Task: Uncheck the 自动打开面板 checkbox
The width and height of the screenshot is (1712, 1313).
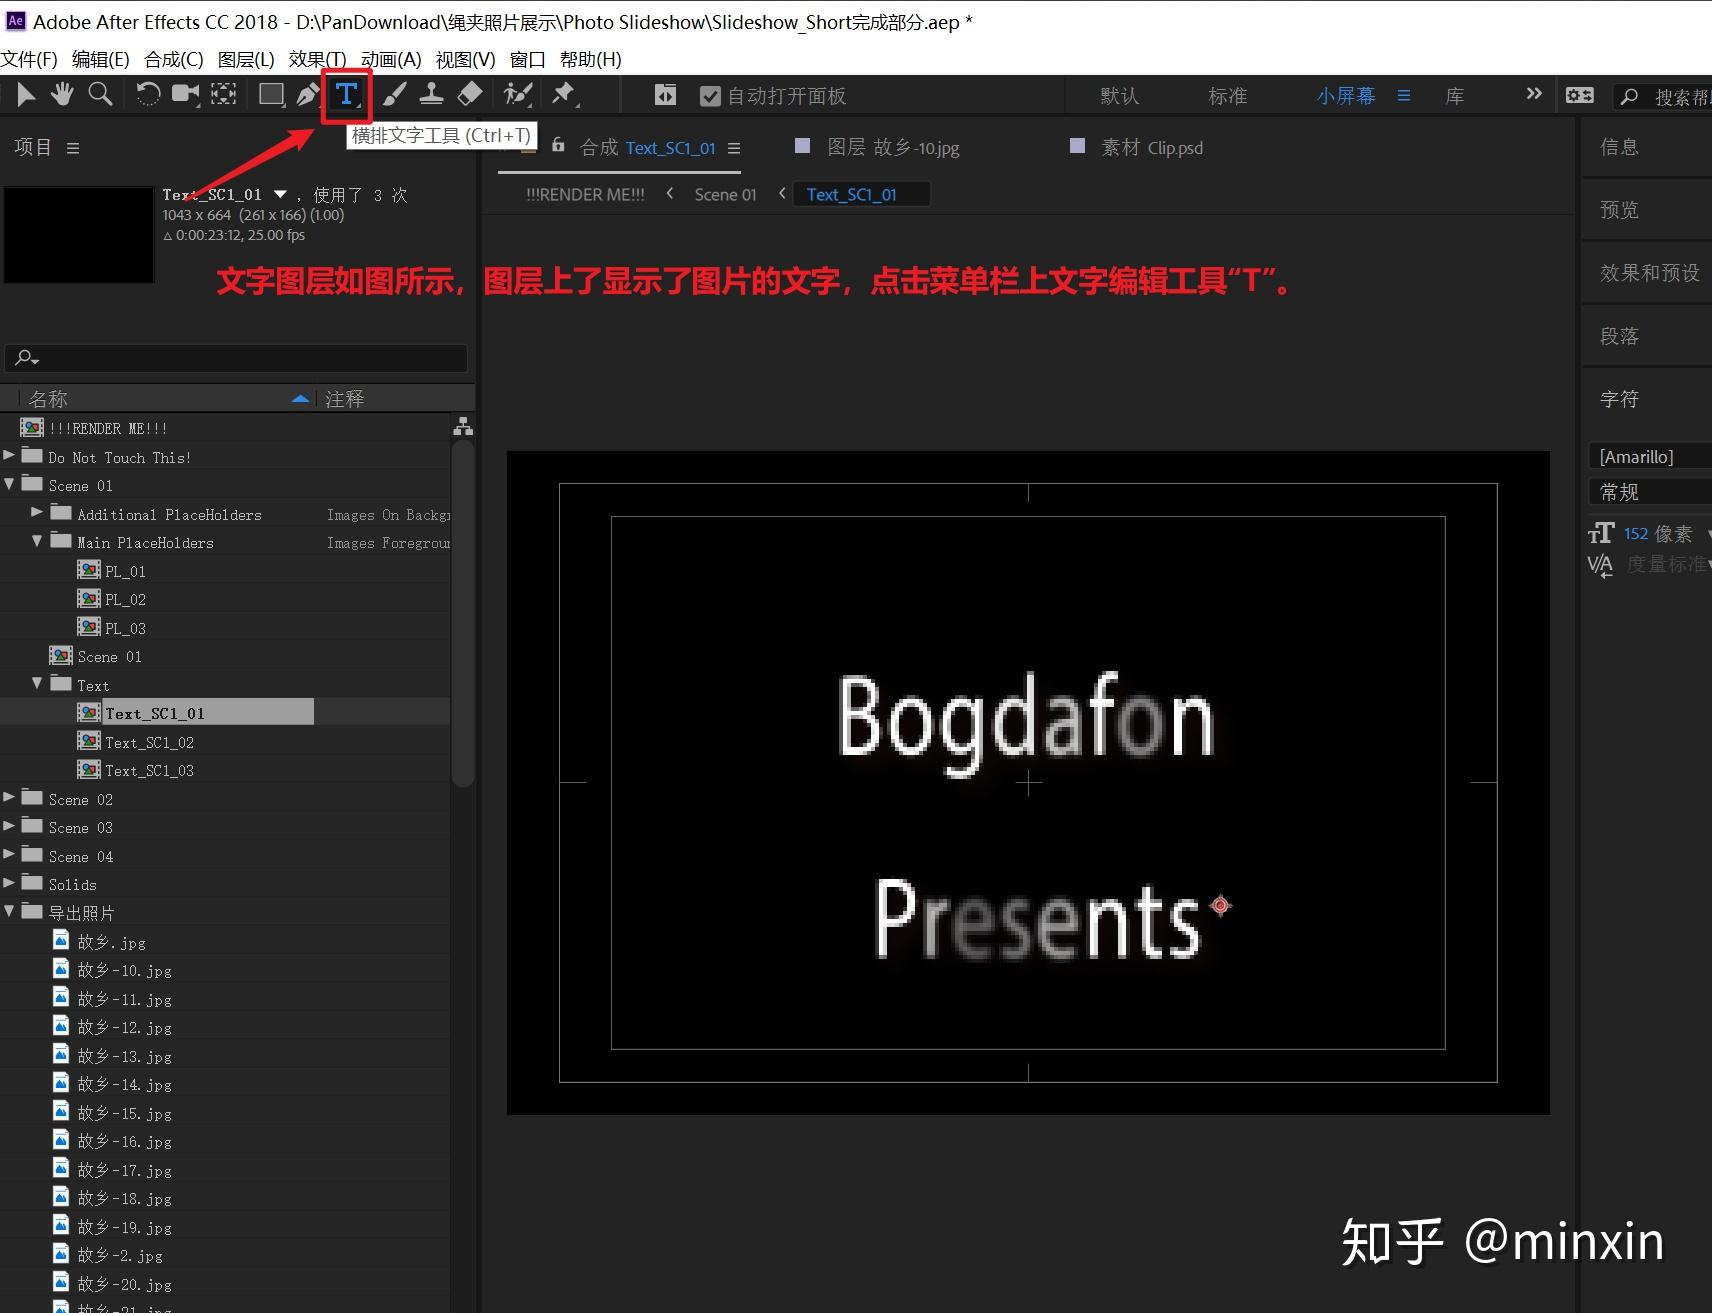Action: (x=711, y=95)
